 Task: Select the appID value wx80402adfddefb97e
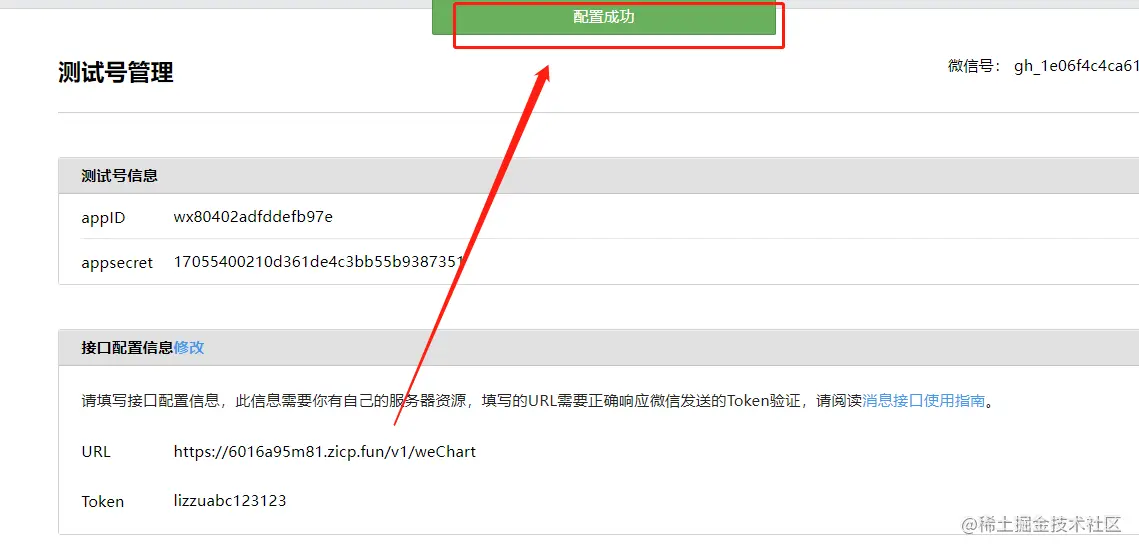pyautogui.click(x=253, y=216)
